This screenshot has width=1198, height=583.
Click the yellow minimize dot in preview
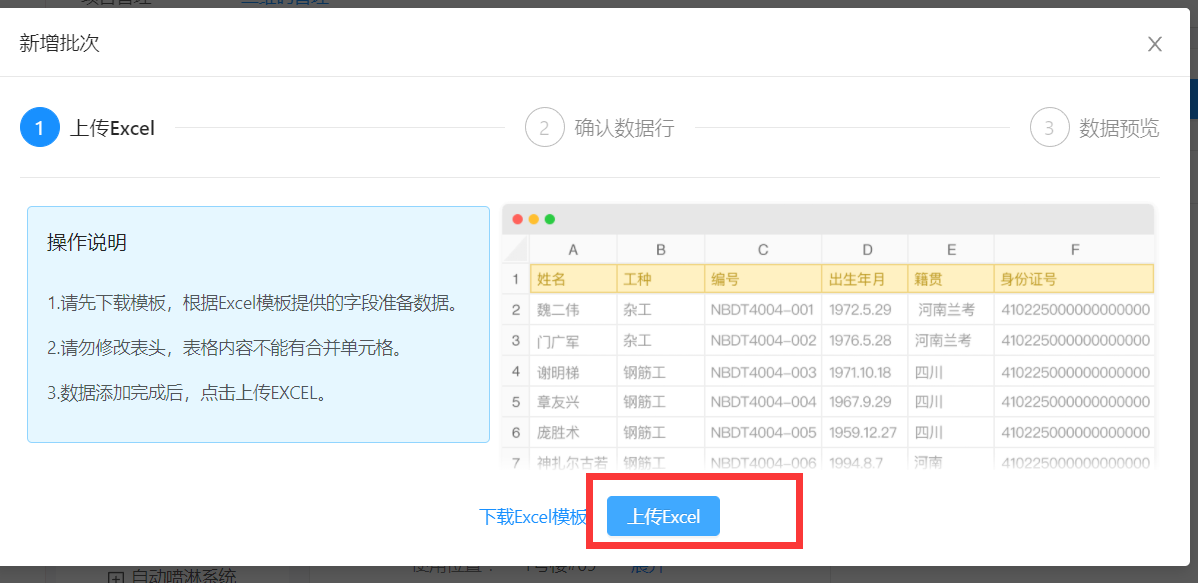coord(534,219)
